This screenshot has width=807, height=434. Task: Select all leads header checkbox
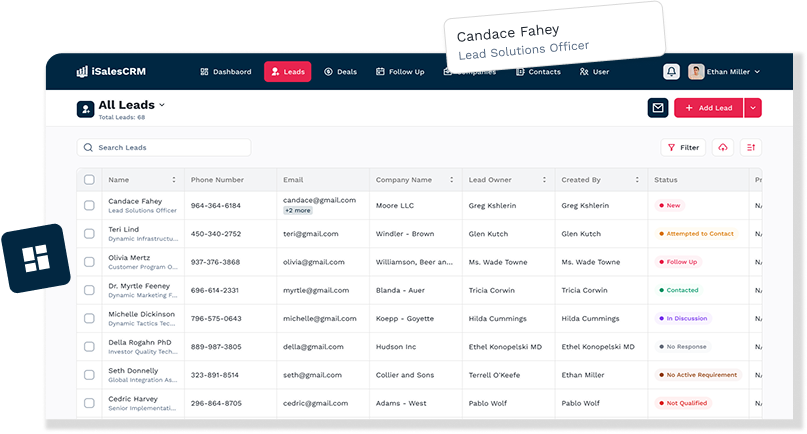89,180
